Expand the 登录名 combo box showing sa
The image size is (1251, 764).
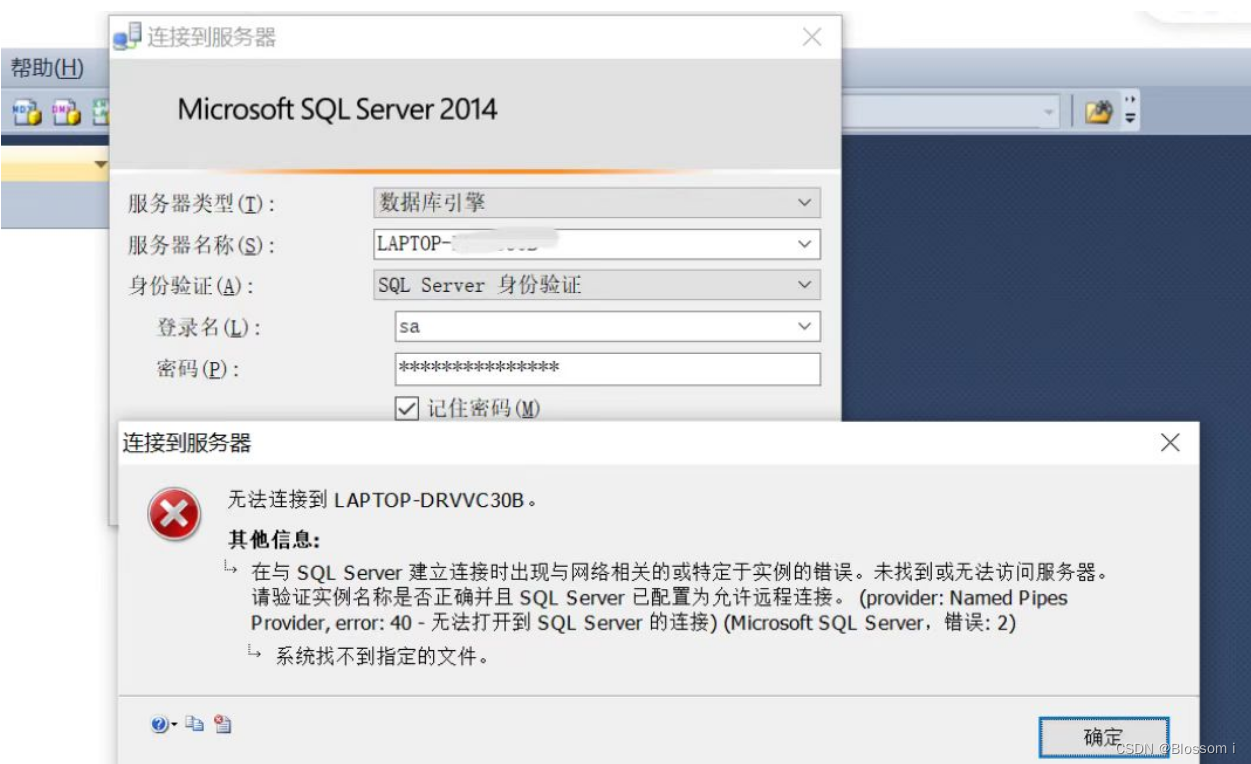pyautogui.click(x=804, y=326)
